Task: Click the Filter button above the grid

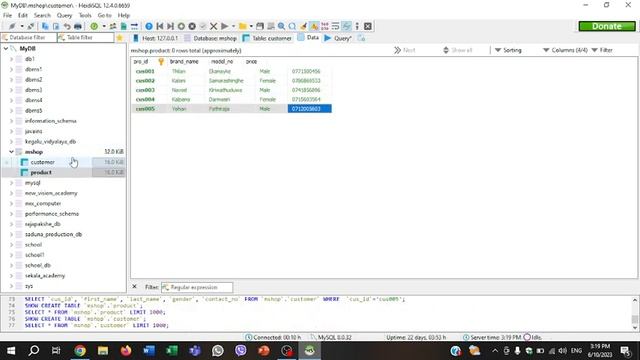Action: click(x=602, y=50)
